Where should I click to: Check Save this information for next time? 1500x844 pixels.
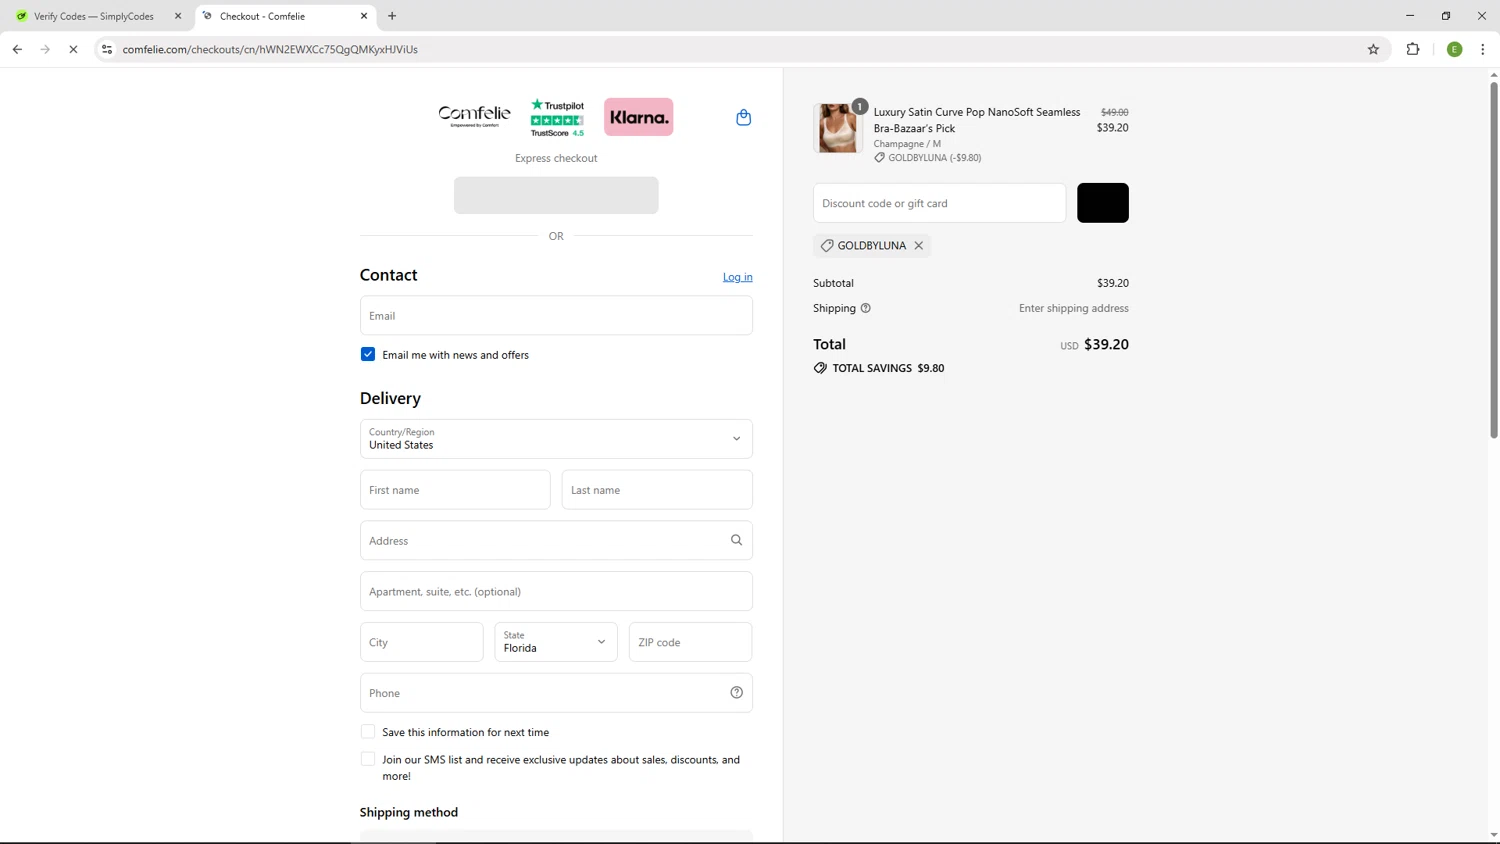[368, 732]
